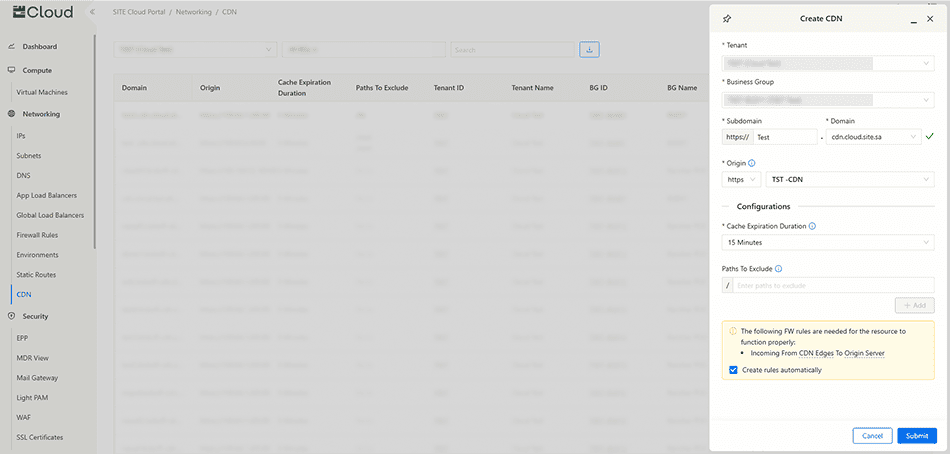Collapse the sidebar with double-chevron icon
950x454 pixels.
(x=92, y=12)
